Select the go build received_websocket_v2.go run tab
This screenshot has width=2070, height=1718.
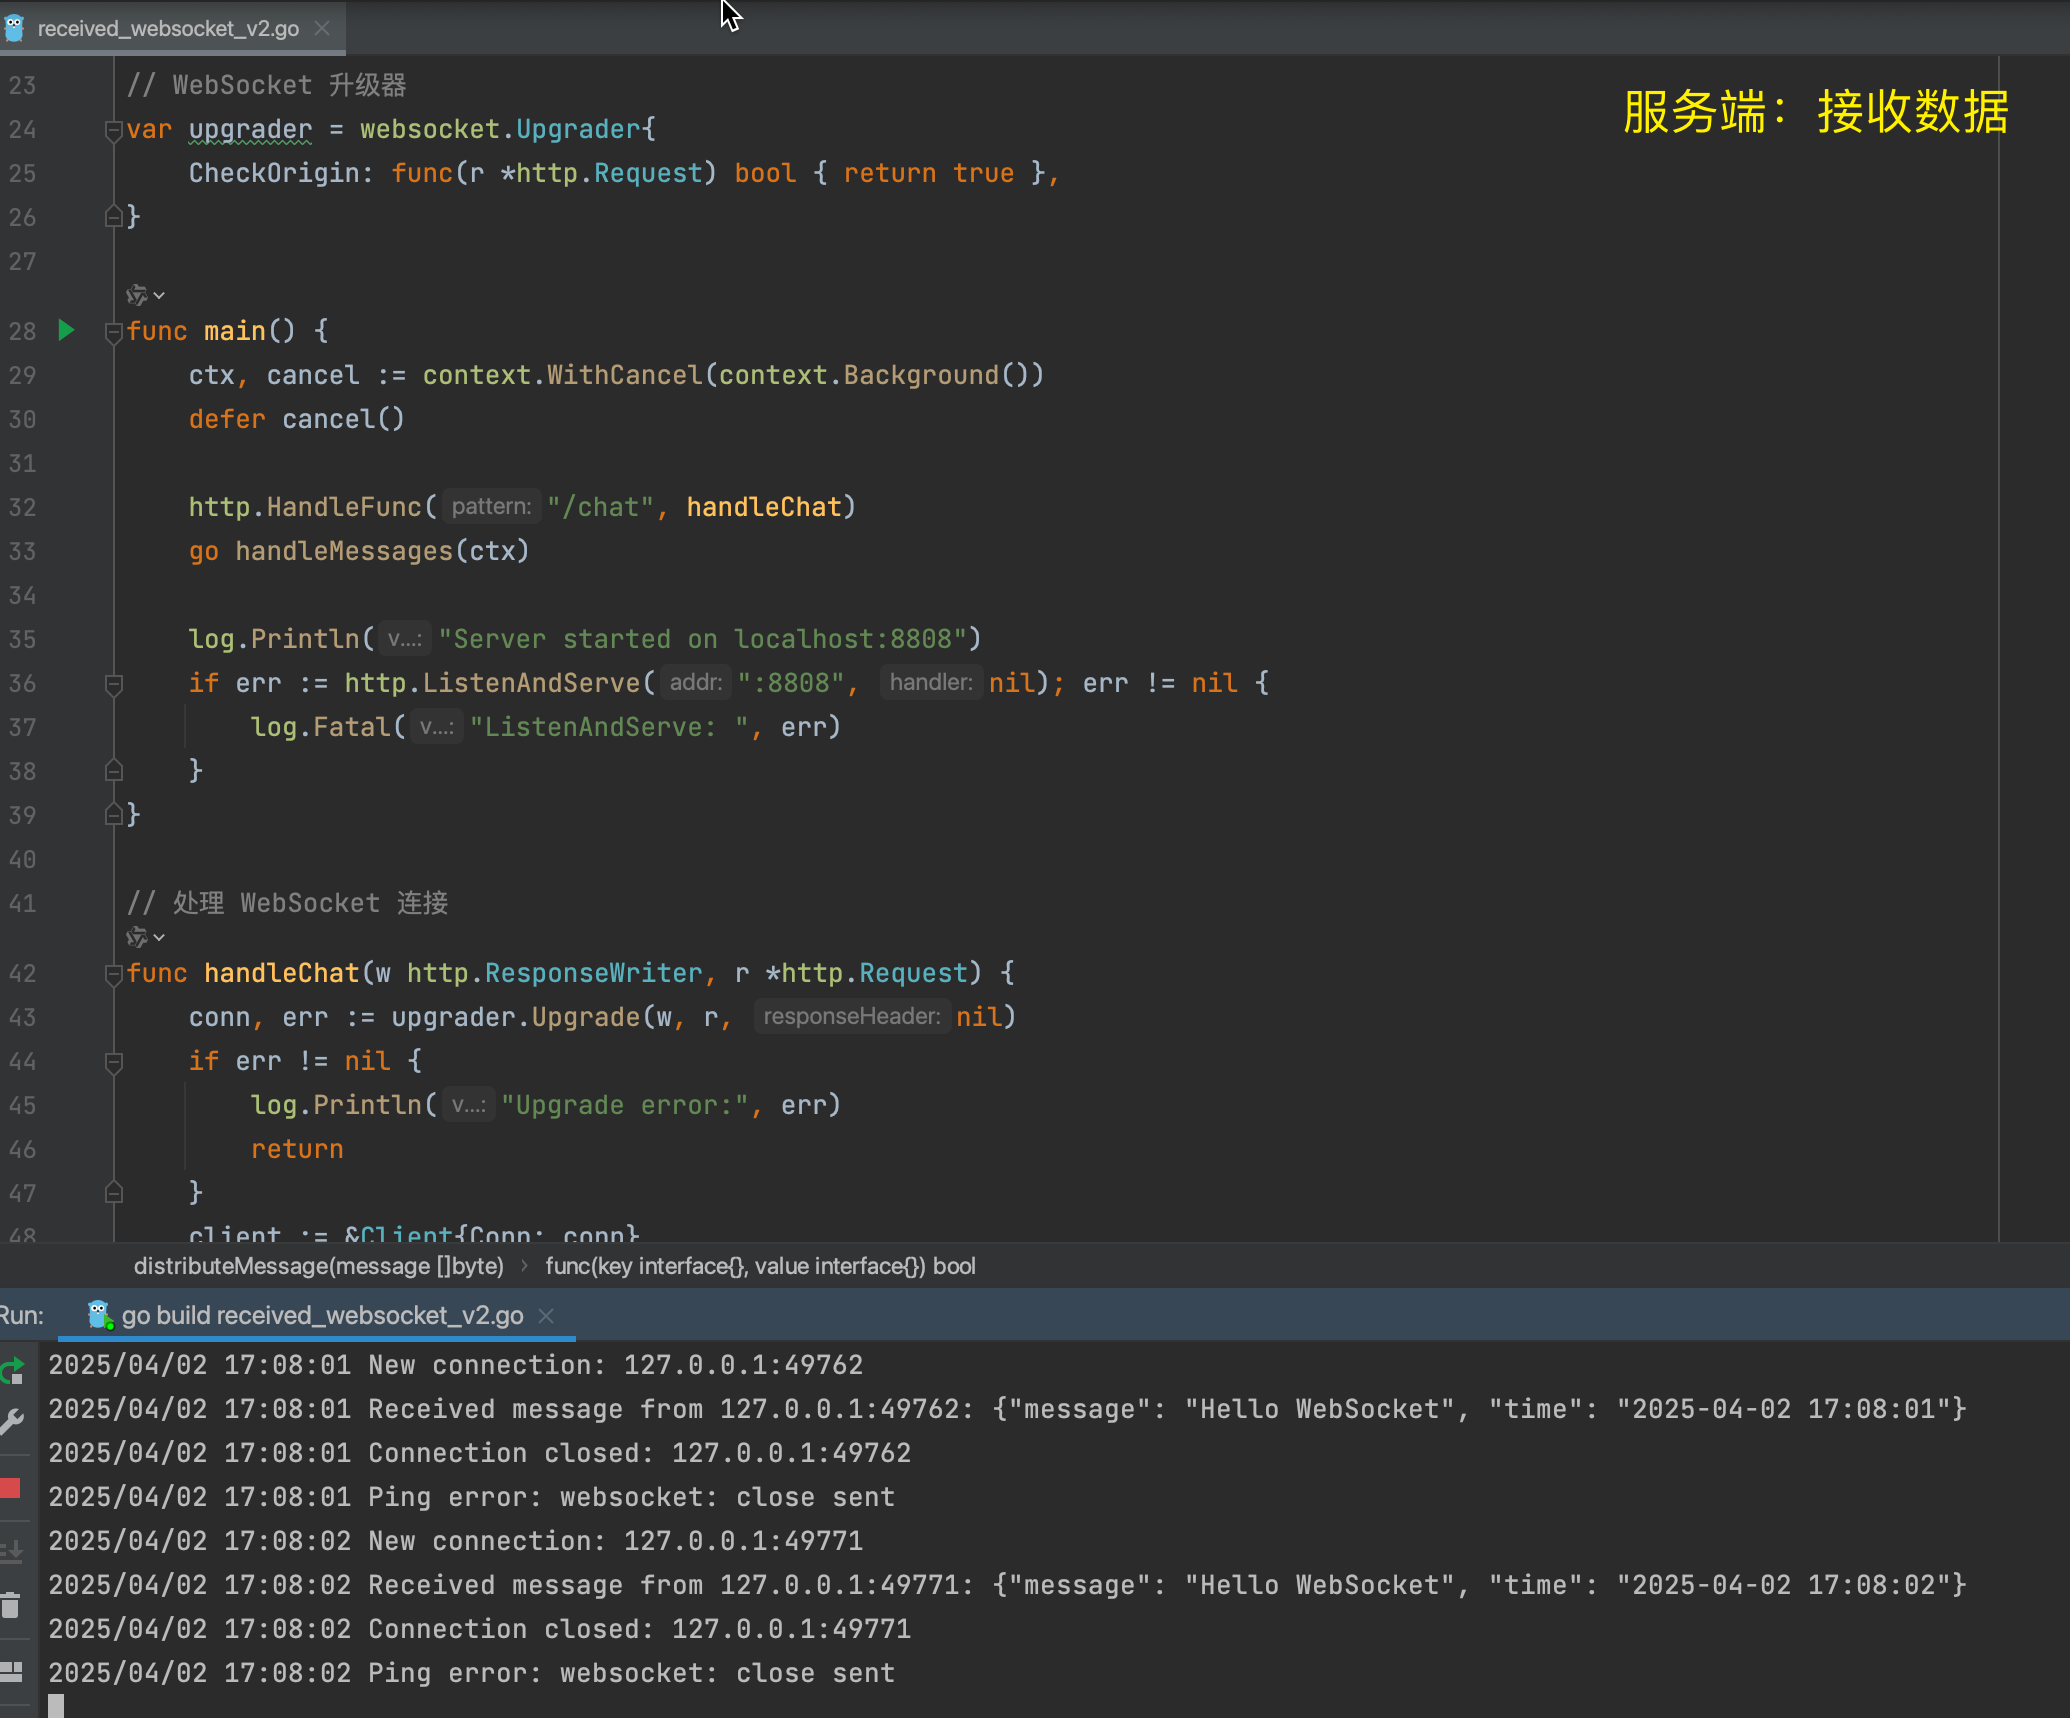tap(322, 1315)
